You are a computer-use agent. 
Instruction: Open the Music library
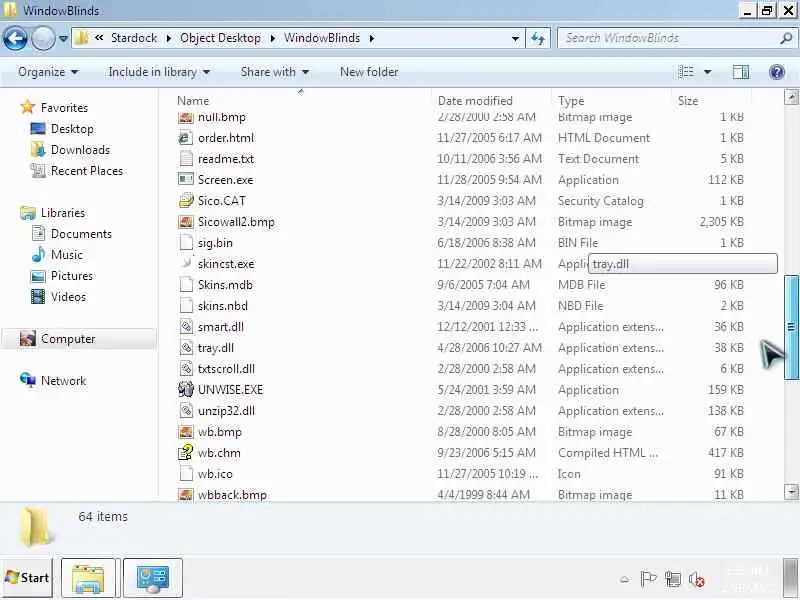(66, 255)
